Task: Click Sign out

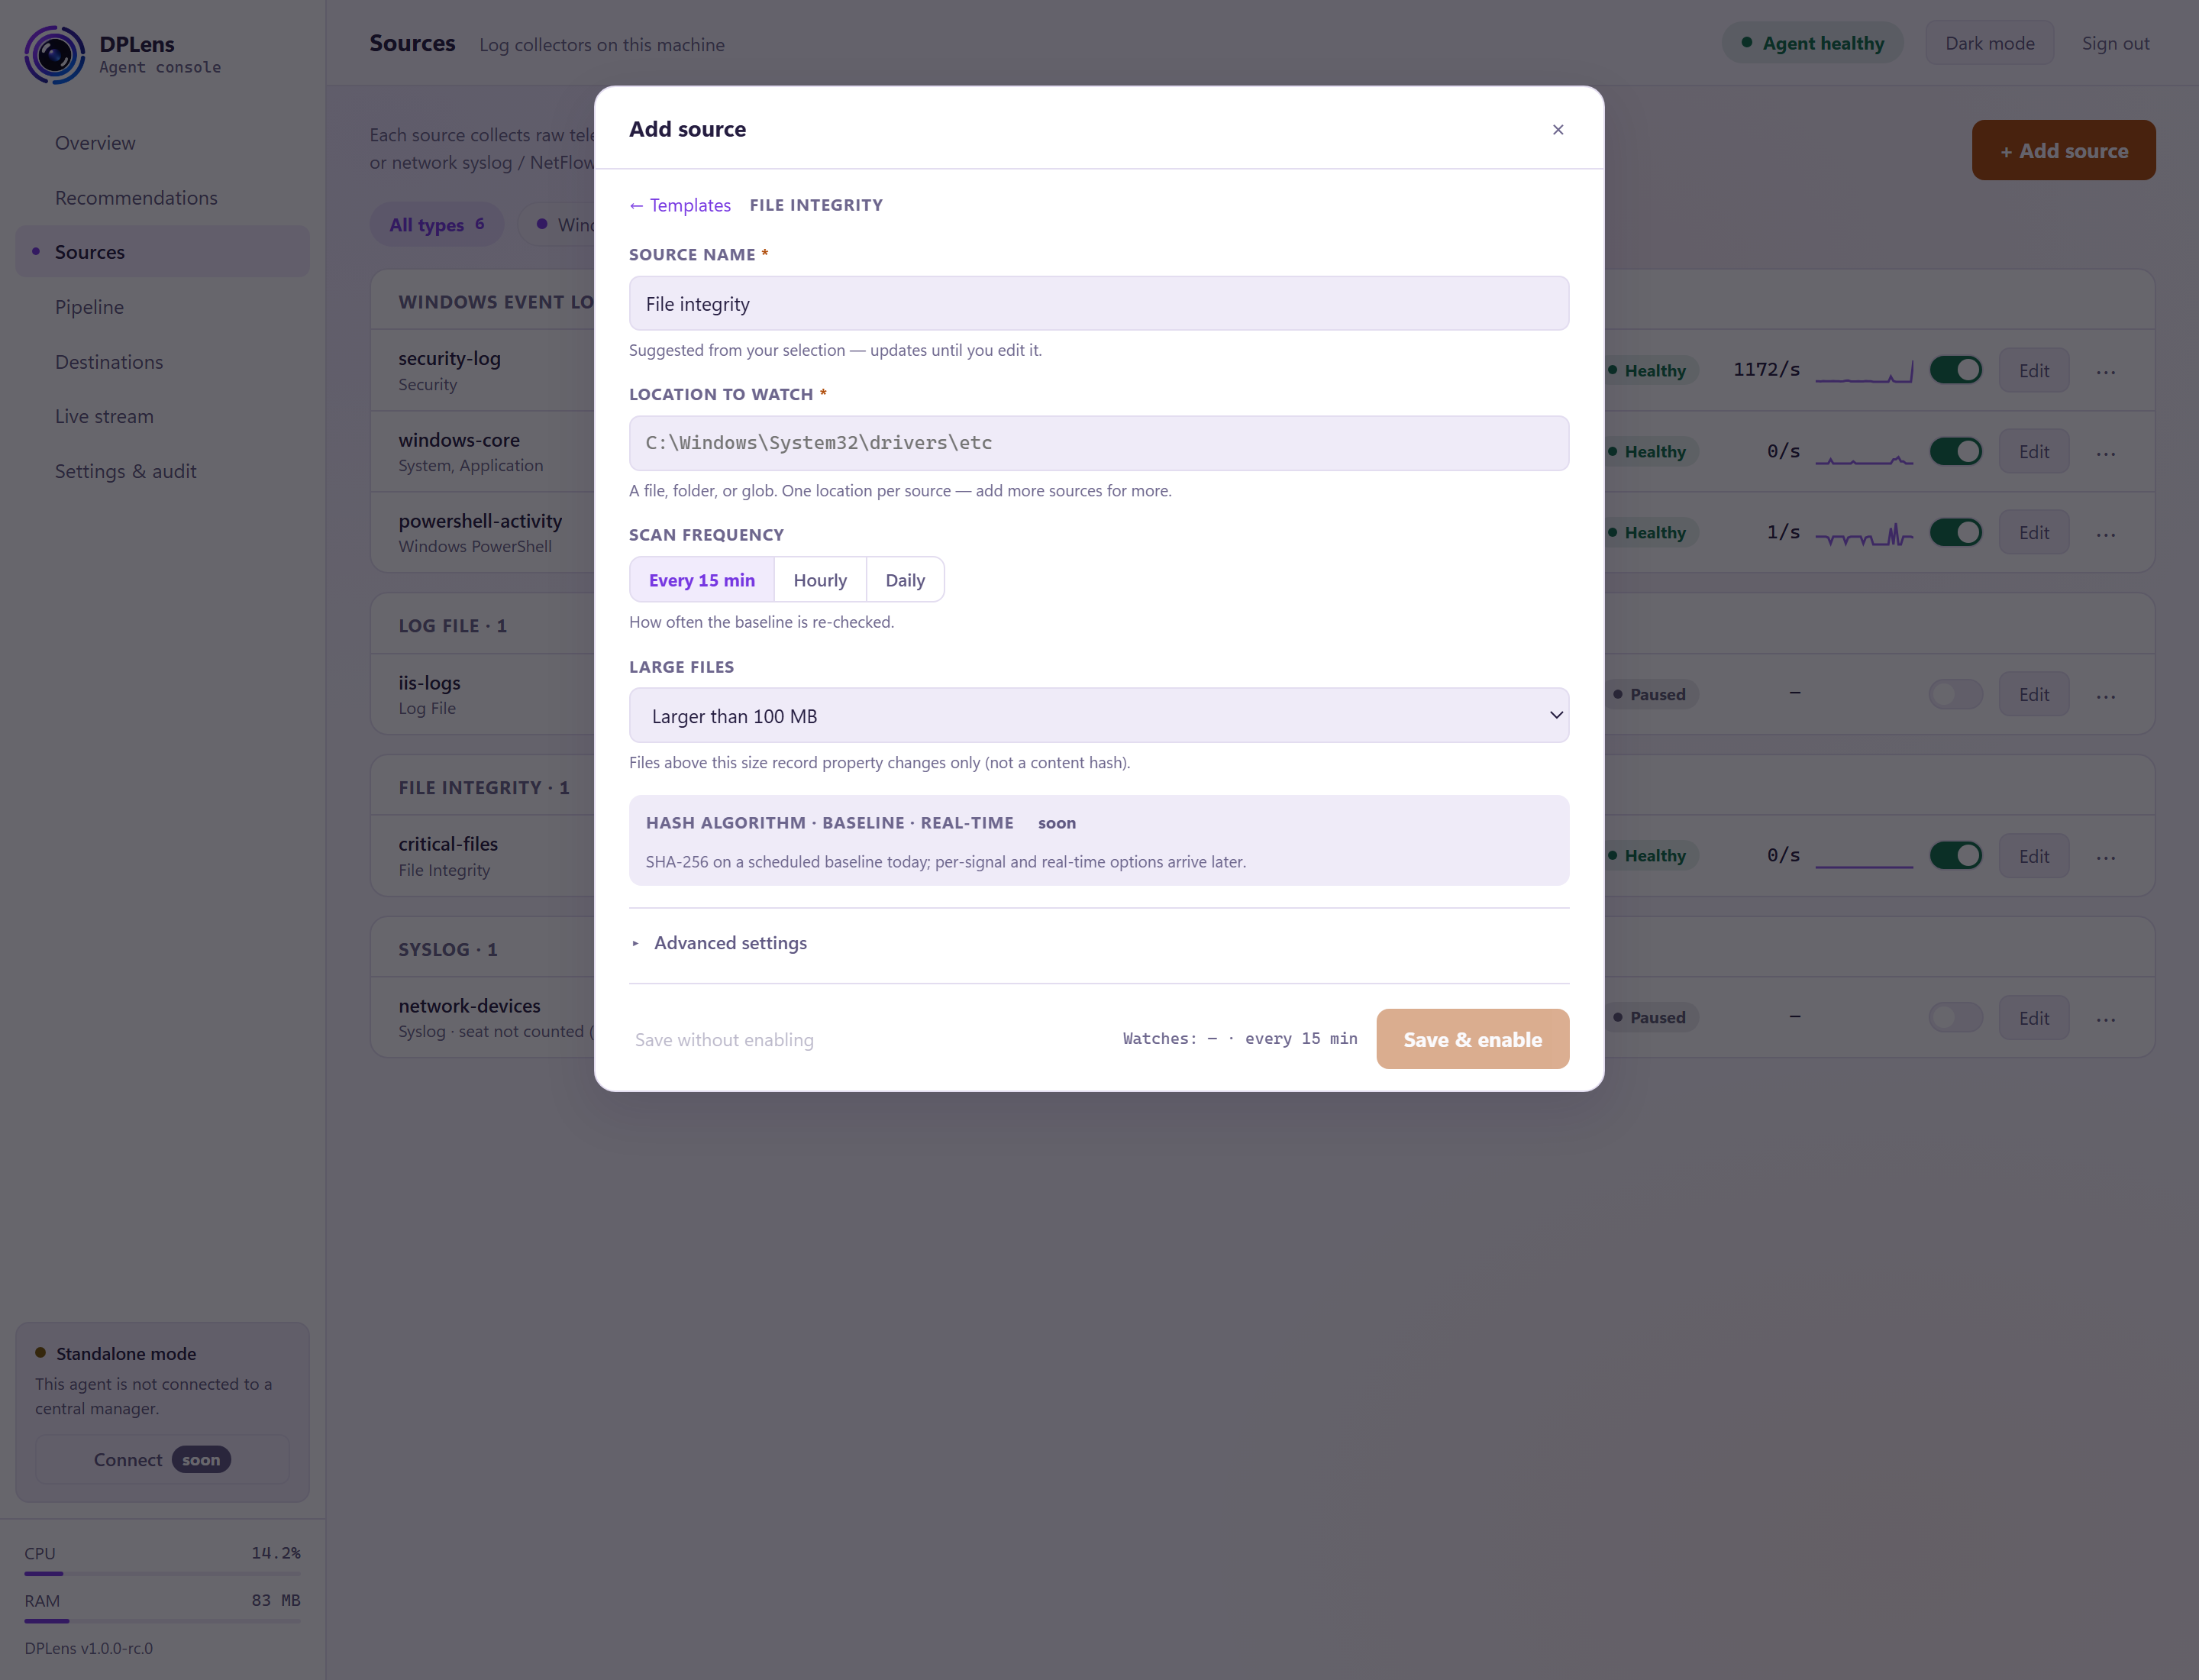Action: [x=2115, y=43]
